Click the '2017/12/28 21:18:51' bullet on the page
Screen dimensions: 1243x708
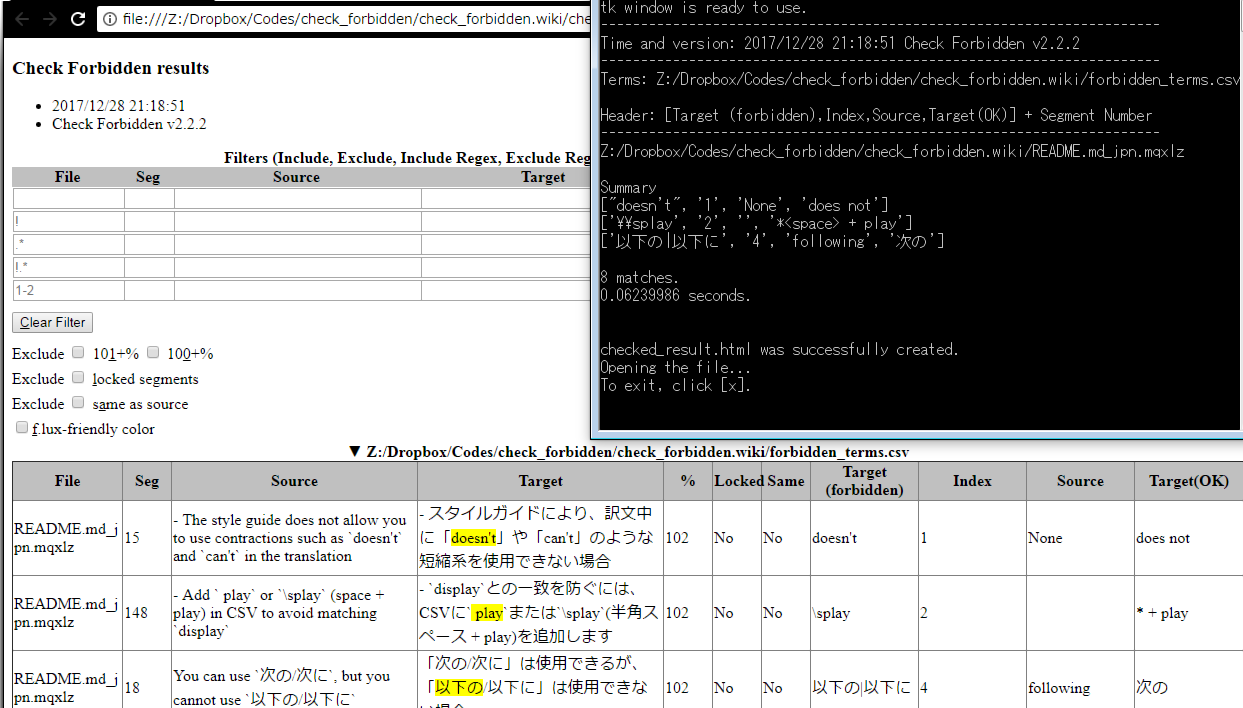118,106
